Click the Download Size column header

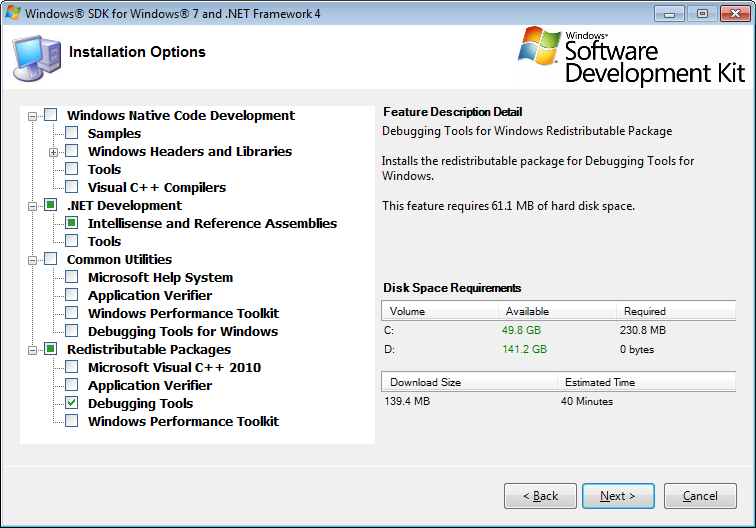coord(470,382)
